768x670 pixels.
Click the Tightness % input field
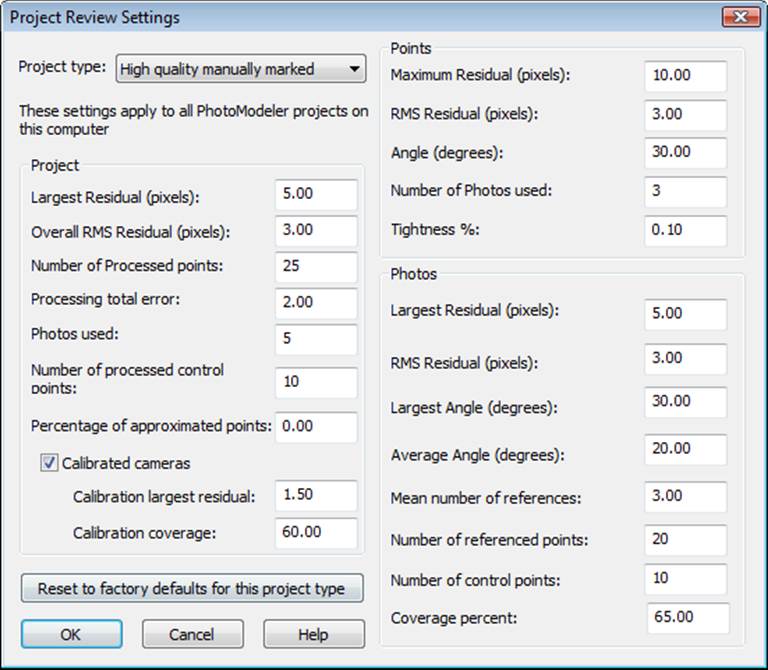(x=686, y=230)
